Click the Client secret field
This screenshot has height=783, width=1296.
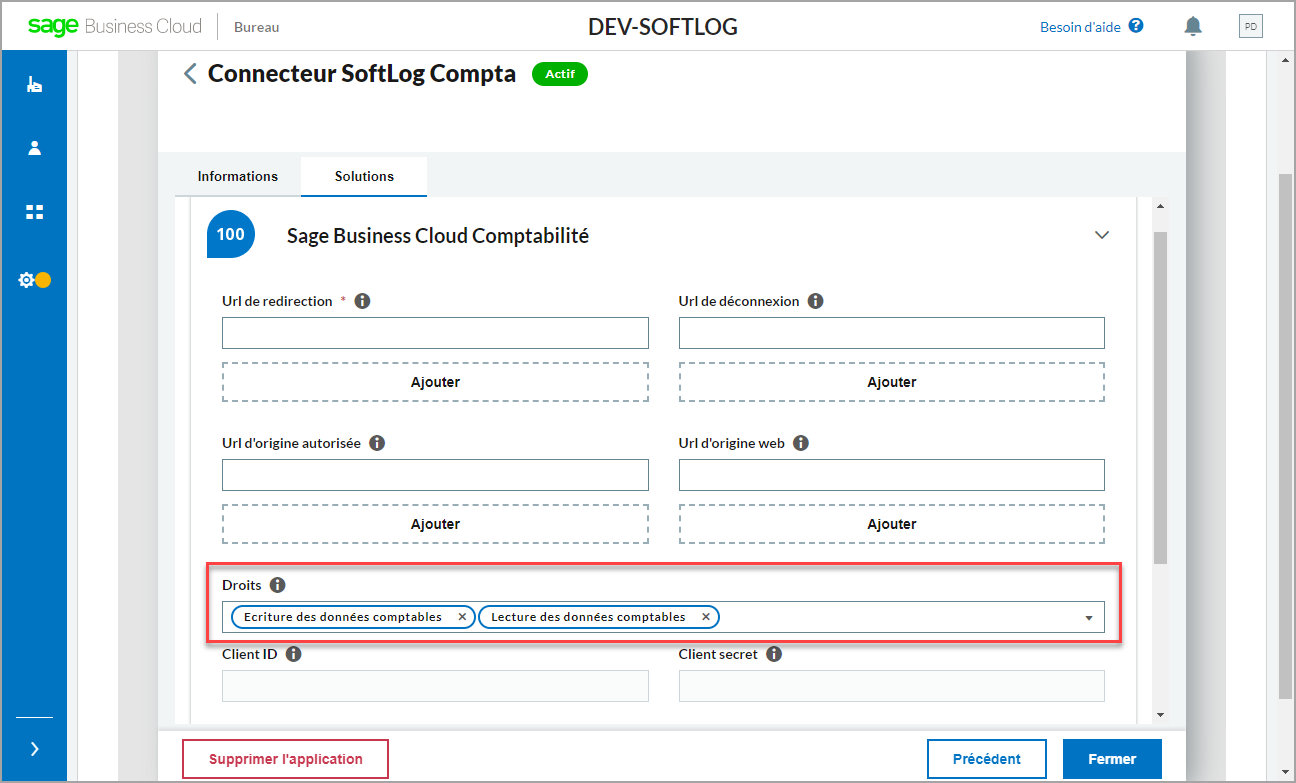892,686
